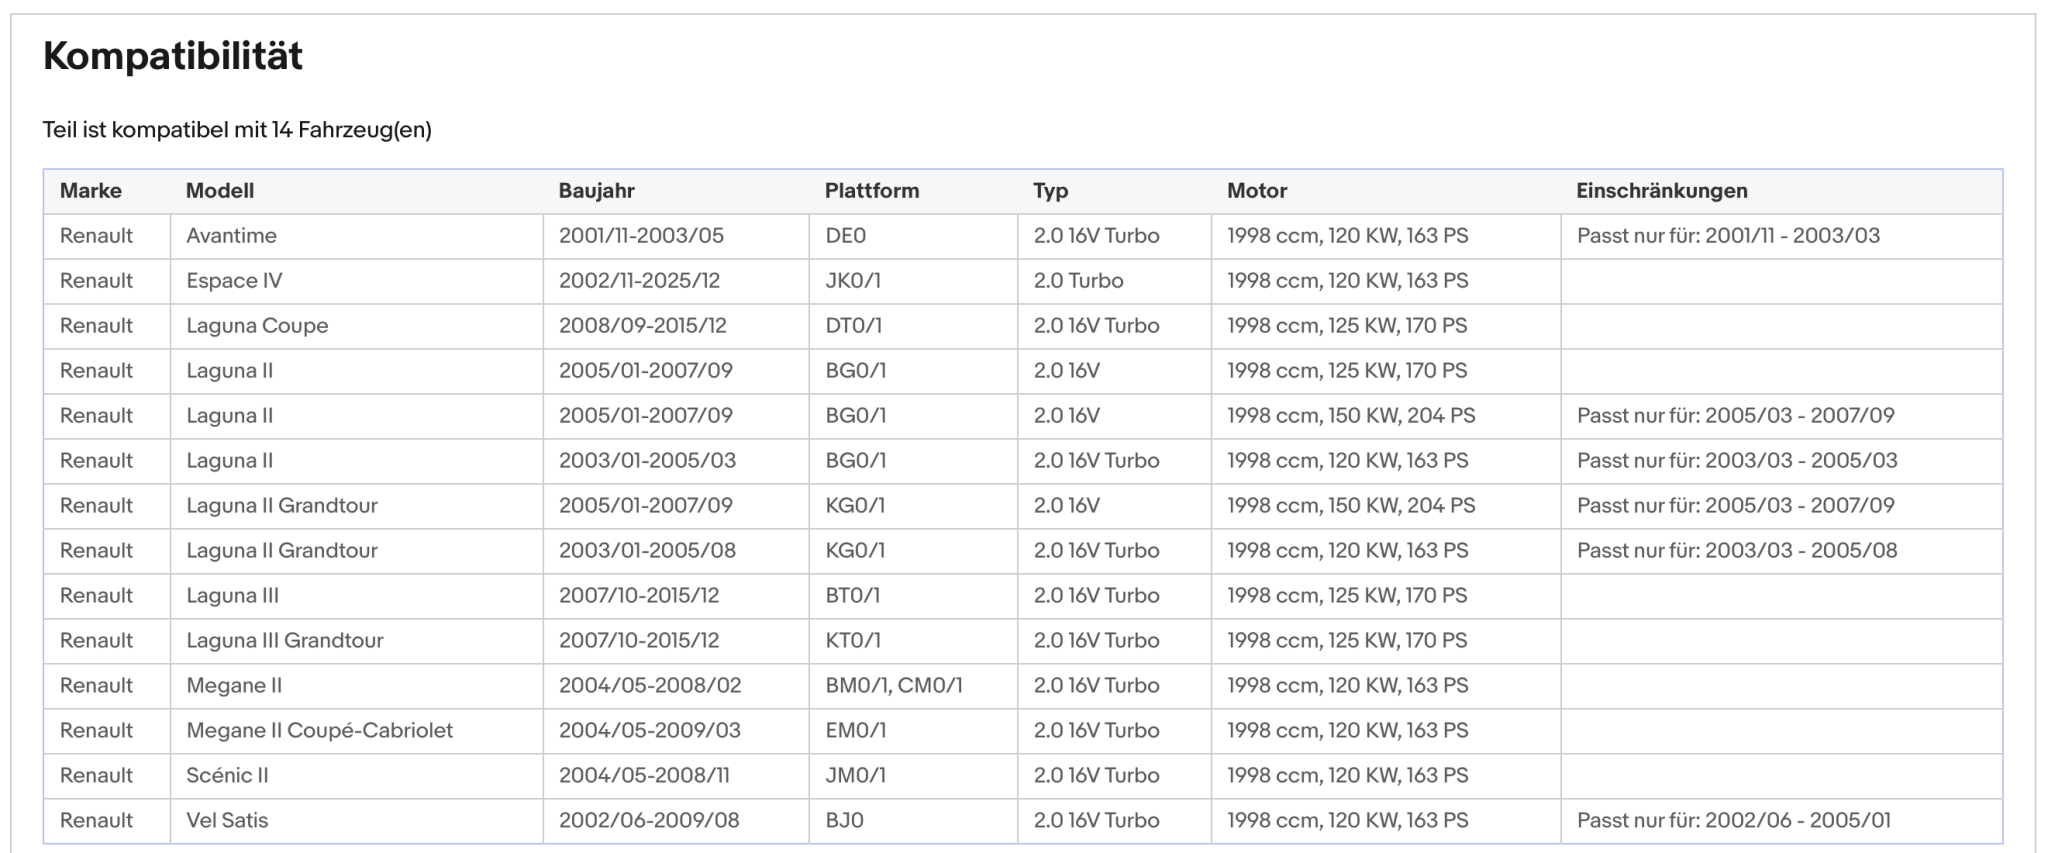Click the "2005/03 - 2007/09" restriction in the BG0/1 row
Screen dimensions: 2048x853
pos(1736,416)
